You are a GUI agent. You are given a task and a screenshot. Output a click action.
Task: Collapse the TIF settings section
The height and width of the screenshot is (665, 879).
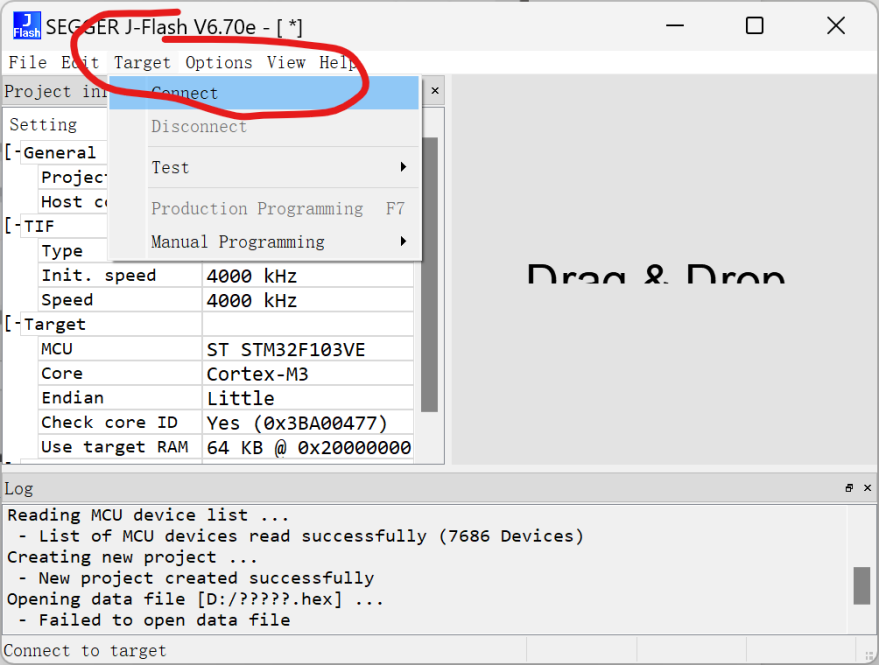coord(13,226)
